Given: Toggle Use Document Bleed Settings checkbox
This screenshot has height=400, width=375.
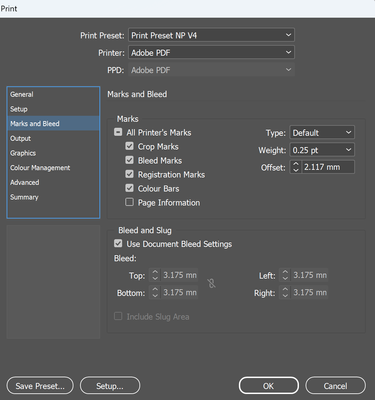Looking at the screenshot, I should pyautogui.click(x=118, y=243).
